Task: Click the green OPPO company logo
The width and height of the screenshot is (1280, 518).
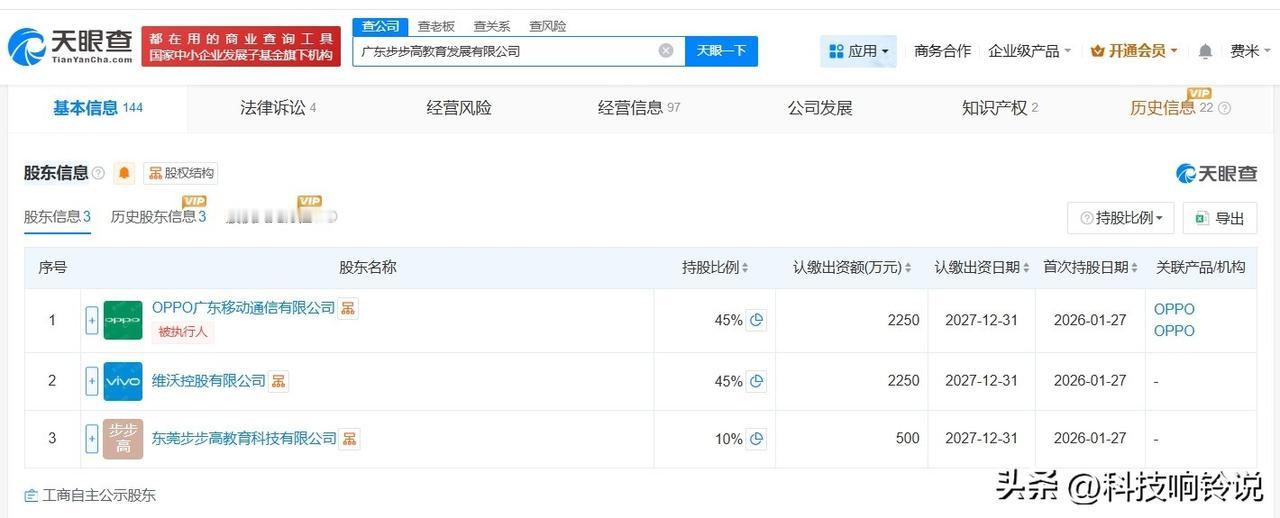Action: click(x=123, y=320)
